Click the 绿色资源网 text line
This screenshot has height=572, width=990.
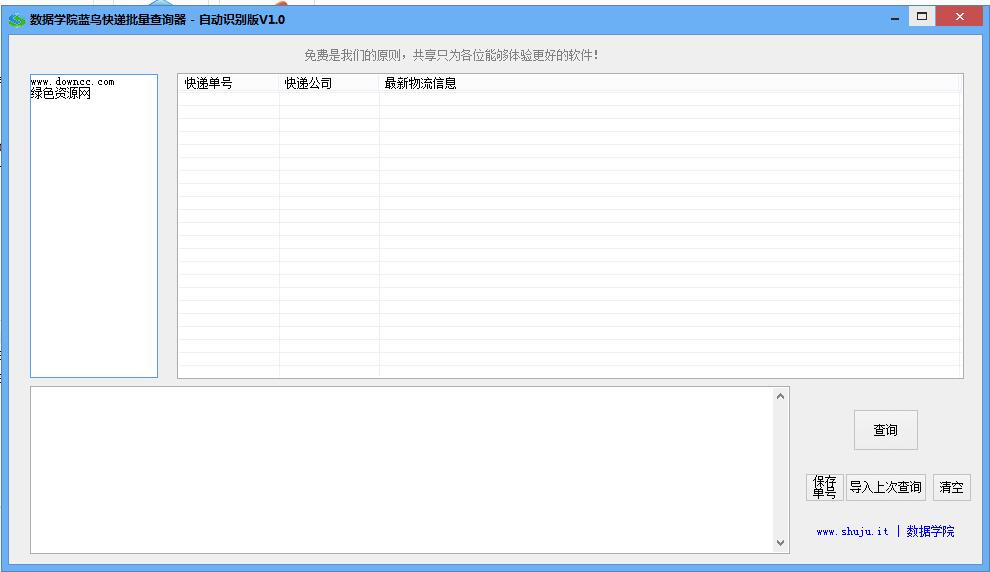coord(61,93)
